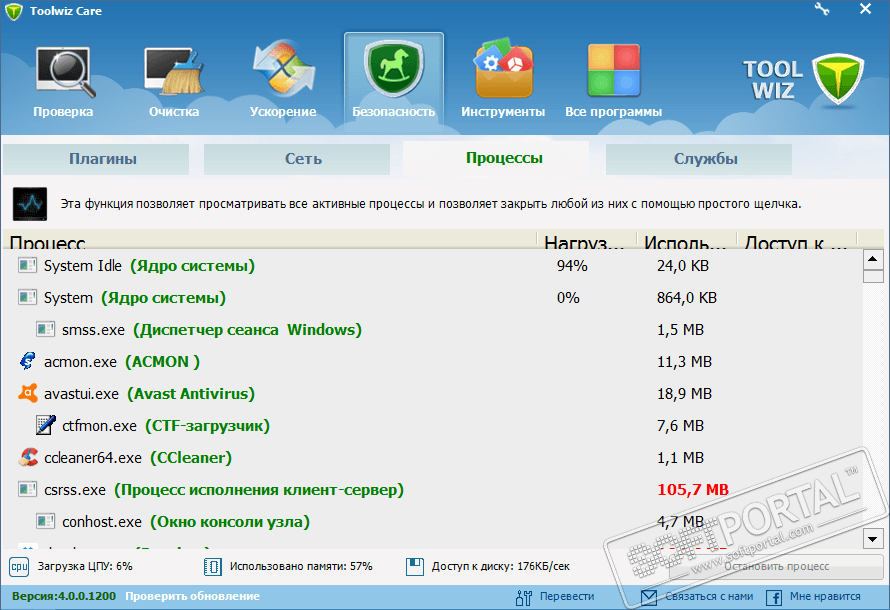Sort by the Исполь... memory column header

[687, 241]
